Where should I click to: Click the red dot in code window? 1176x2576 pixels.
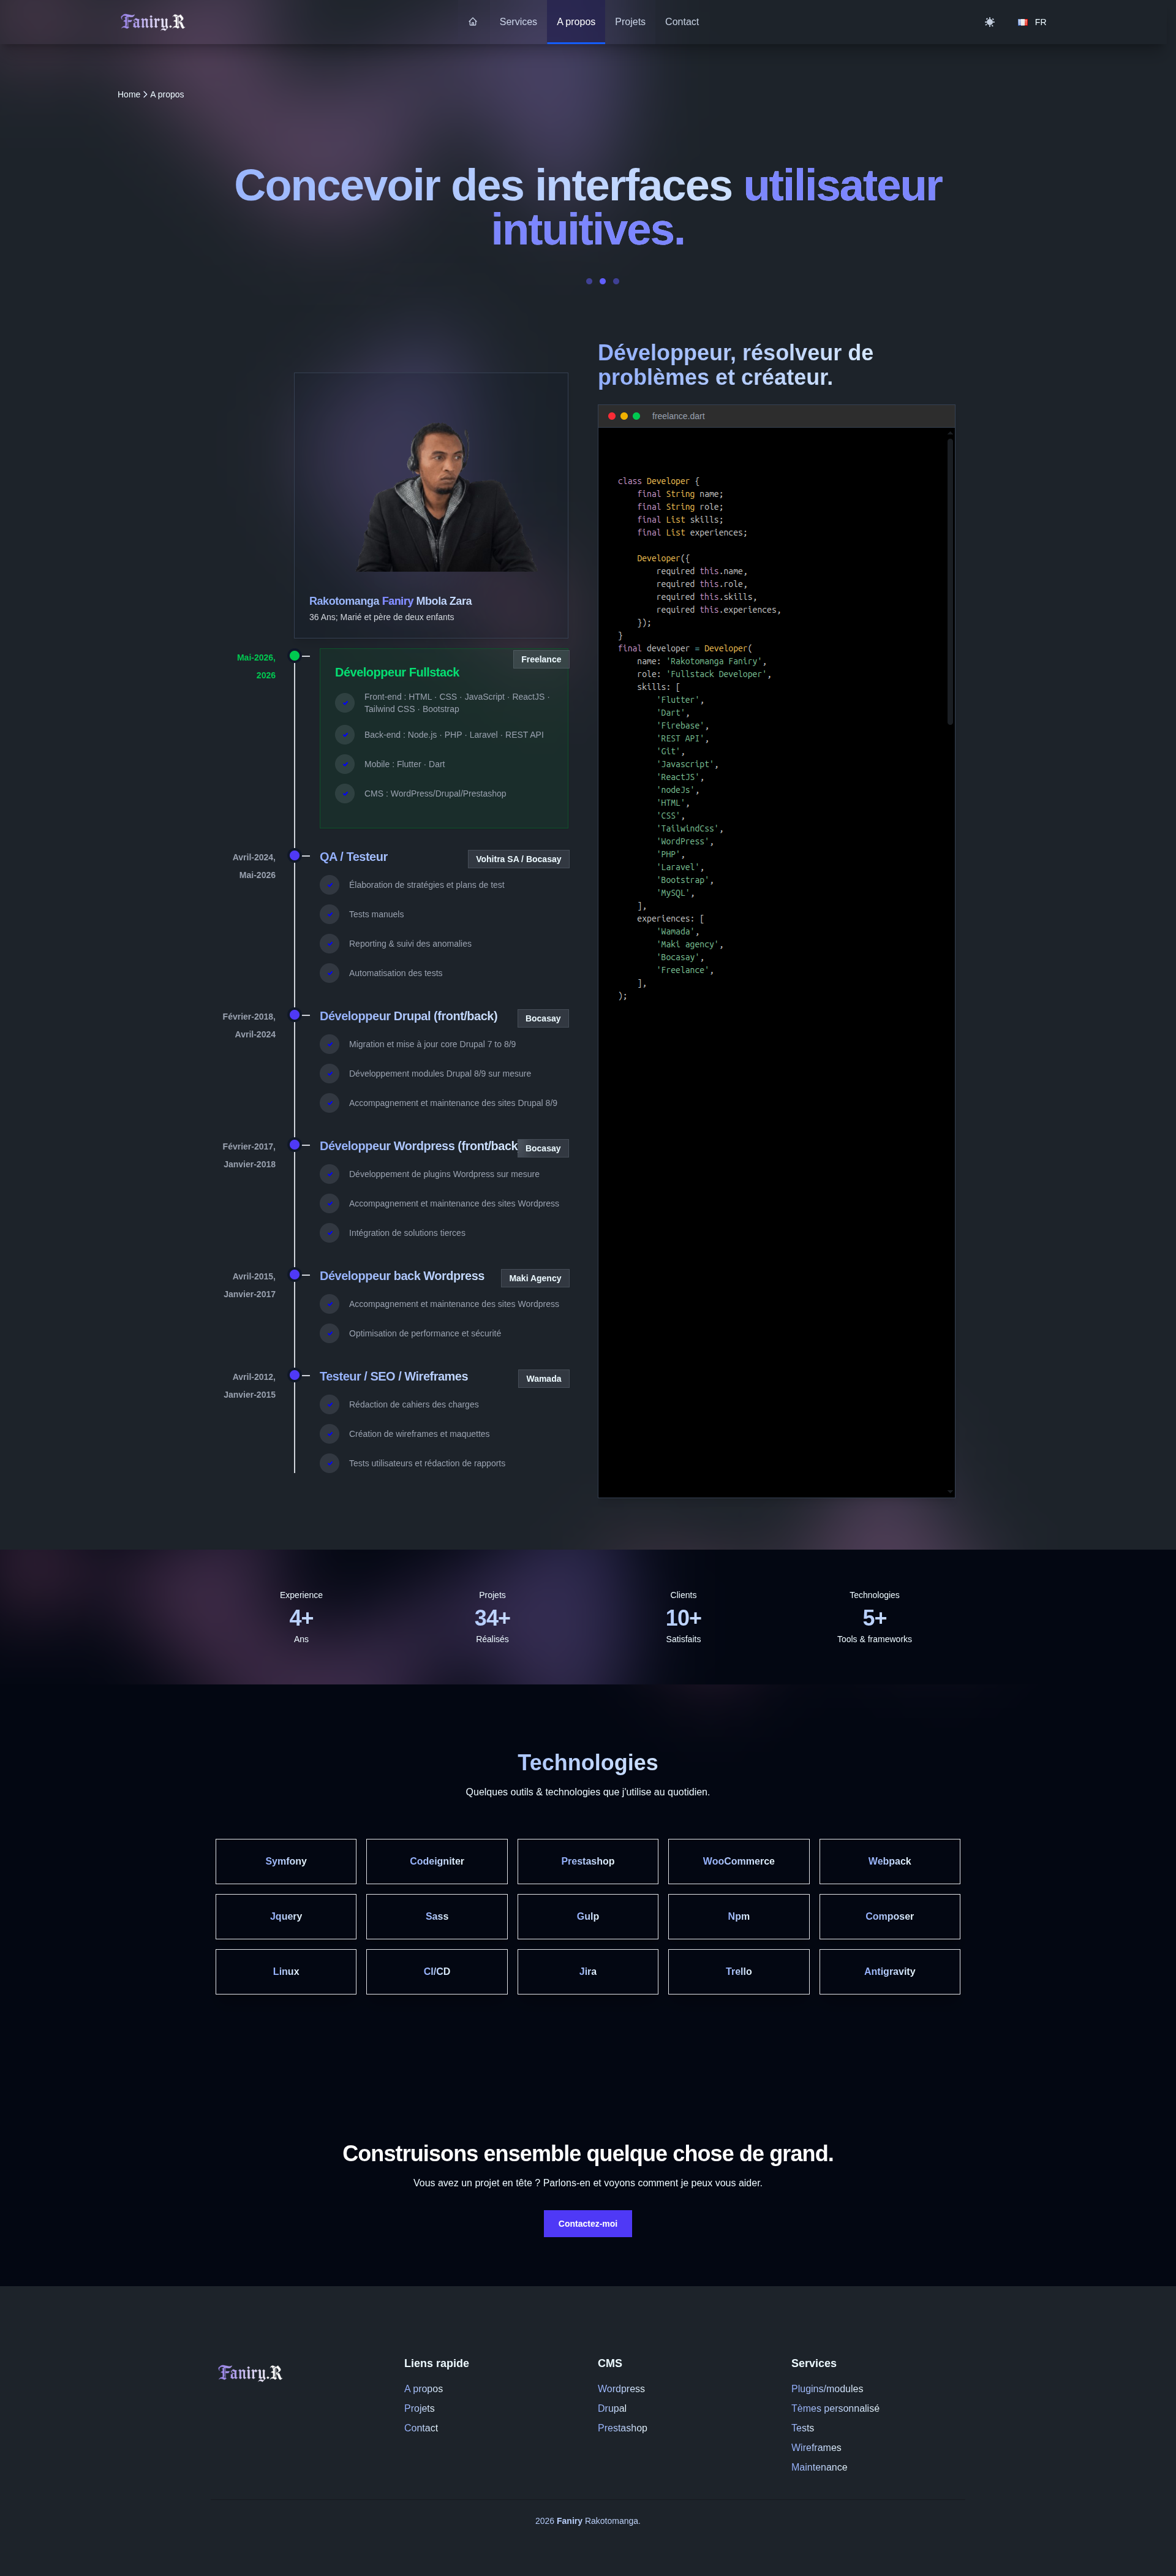pyautogui.click(x=612, y=416)
